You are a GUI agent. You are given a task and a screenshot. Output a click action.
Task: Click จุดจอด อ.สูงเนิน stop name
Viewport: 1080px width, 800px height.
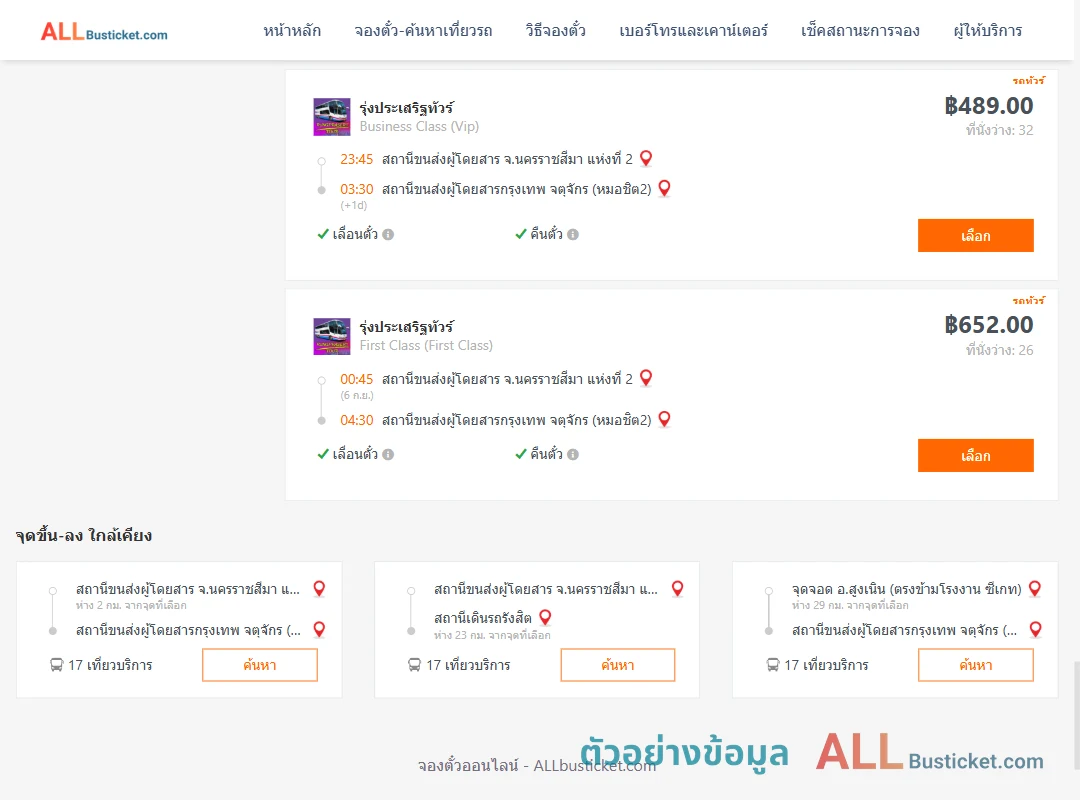(x=906, y=589)
